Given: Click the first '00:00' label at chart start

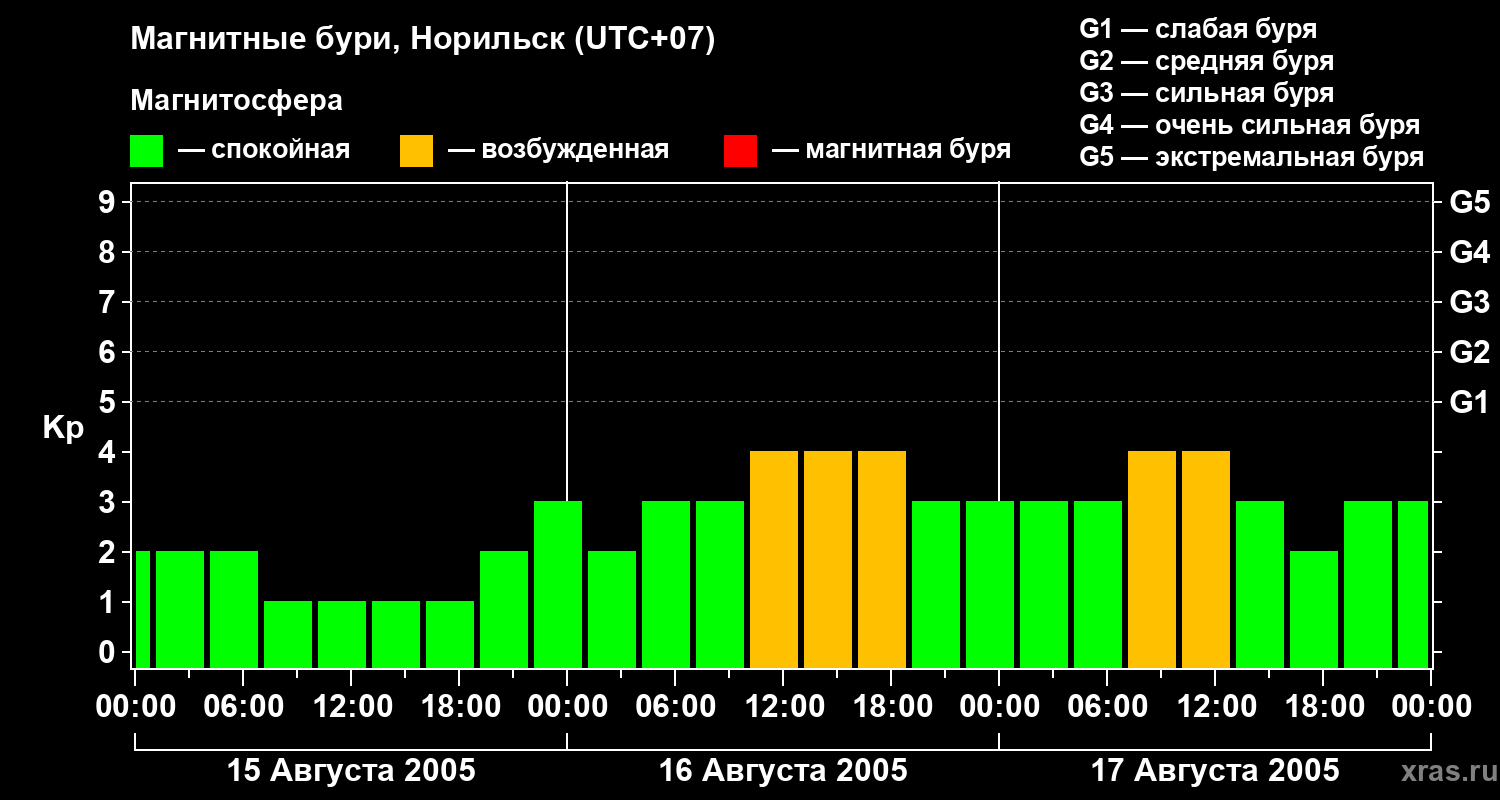Looking at the screenshot, I should pyautogui.click(x=135, y=707).
